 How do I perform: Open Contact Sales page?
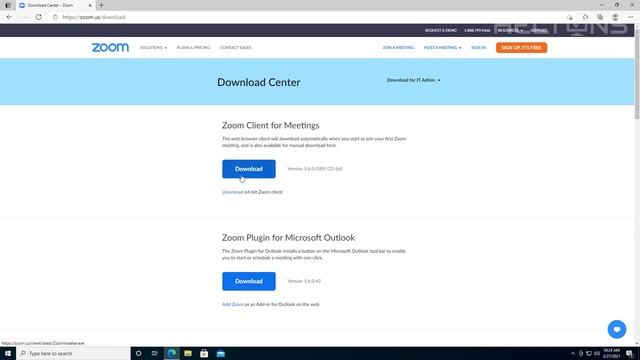pos(236,48)
